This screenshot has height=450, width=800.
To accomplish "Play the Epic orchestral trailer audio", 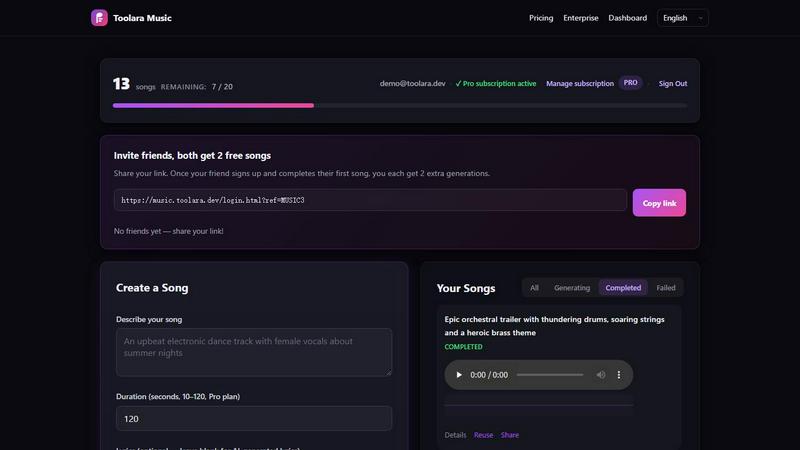I will click(x=459, y=375).
